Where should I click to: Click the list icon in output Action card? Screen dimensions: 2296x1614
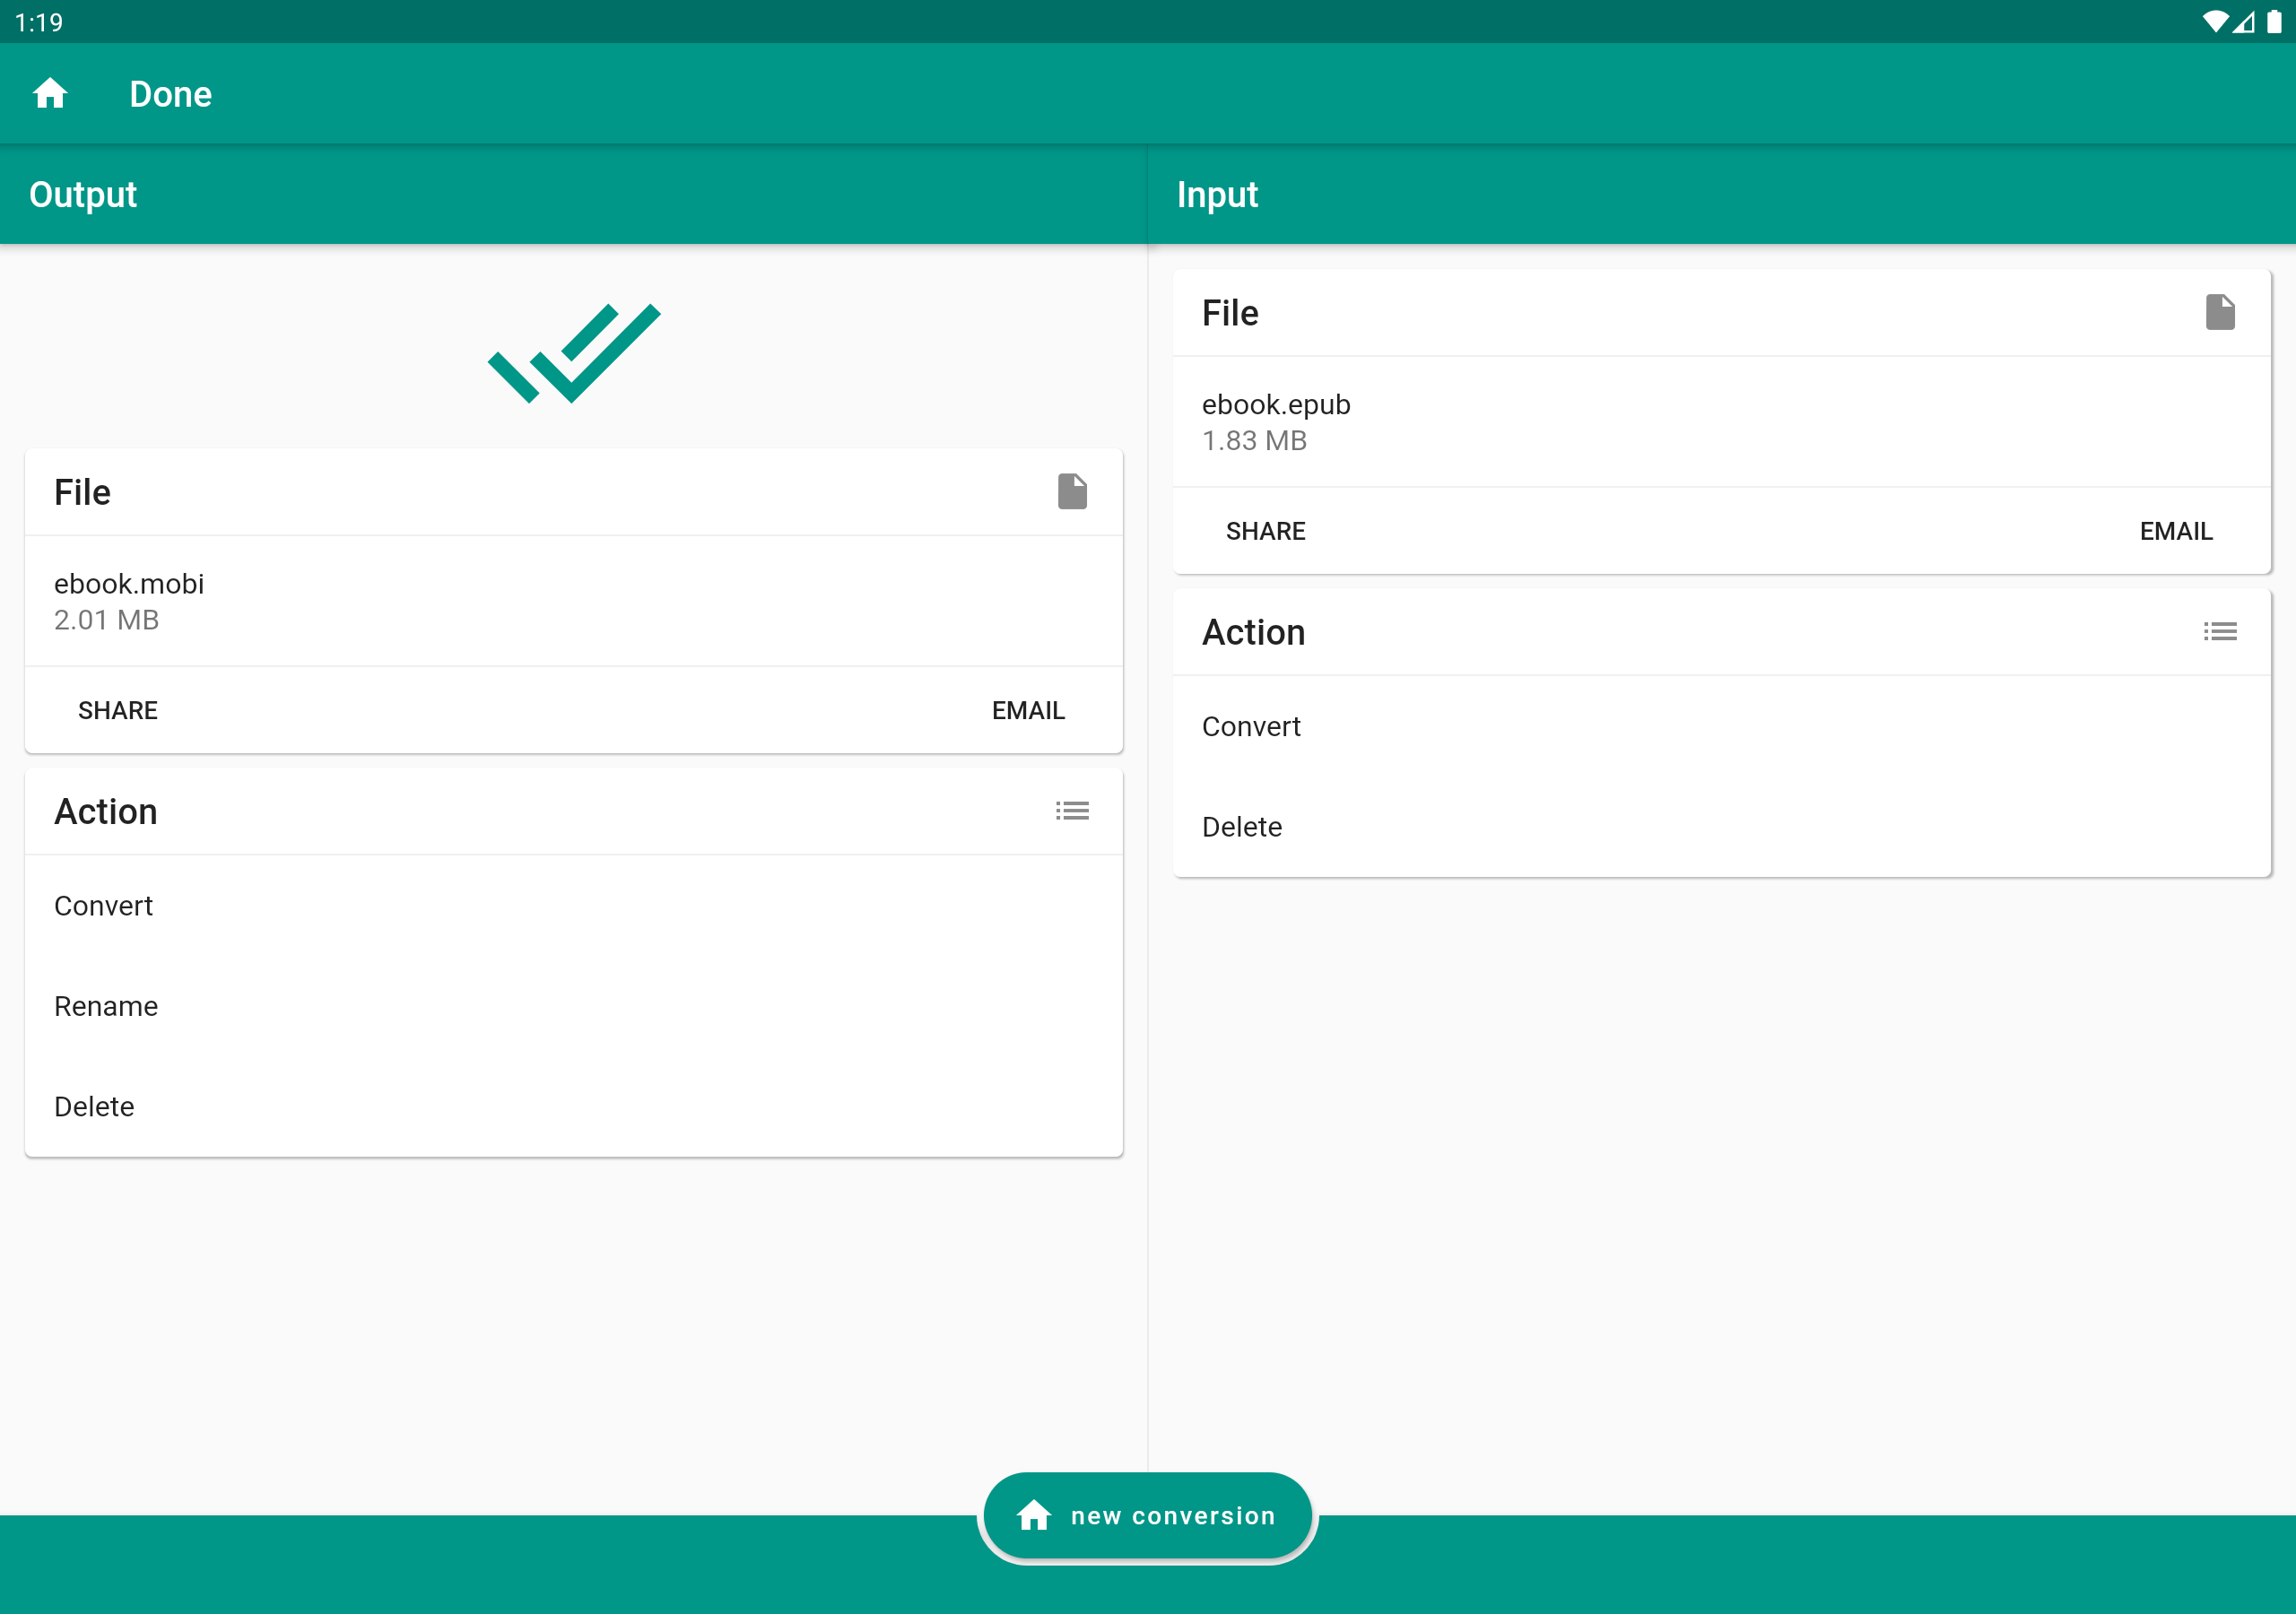point(1072,811)
